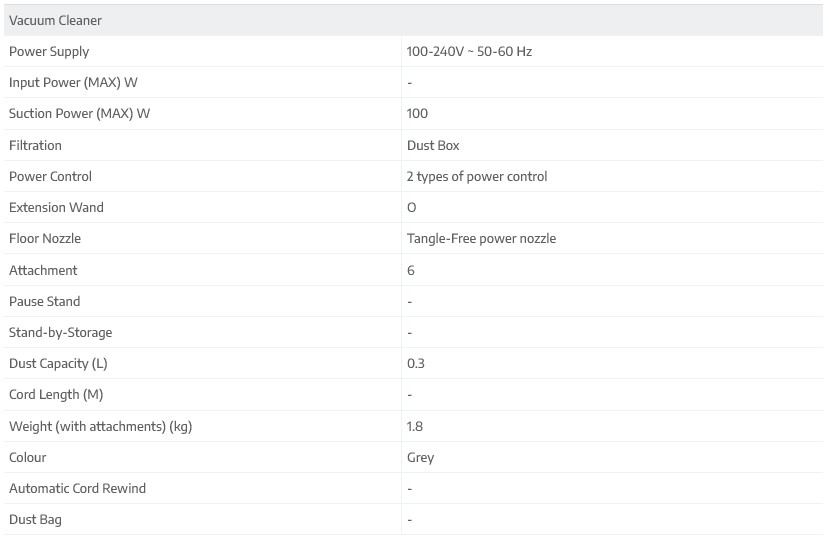The image size is (829, 541).
Task: Click the suction power value 100
Action: pos(417,113)
